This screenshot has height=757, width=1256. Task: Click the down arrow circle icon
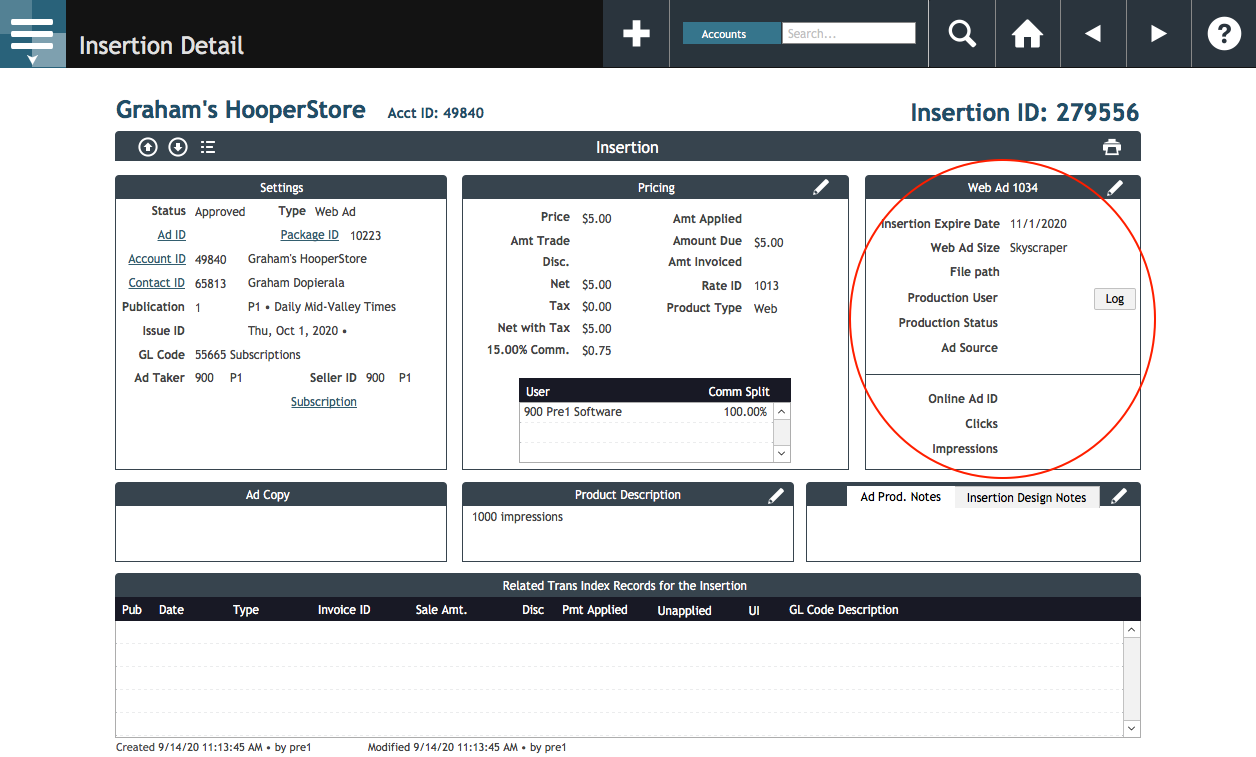point(178,148)
